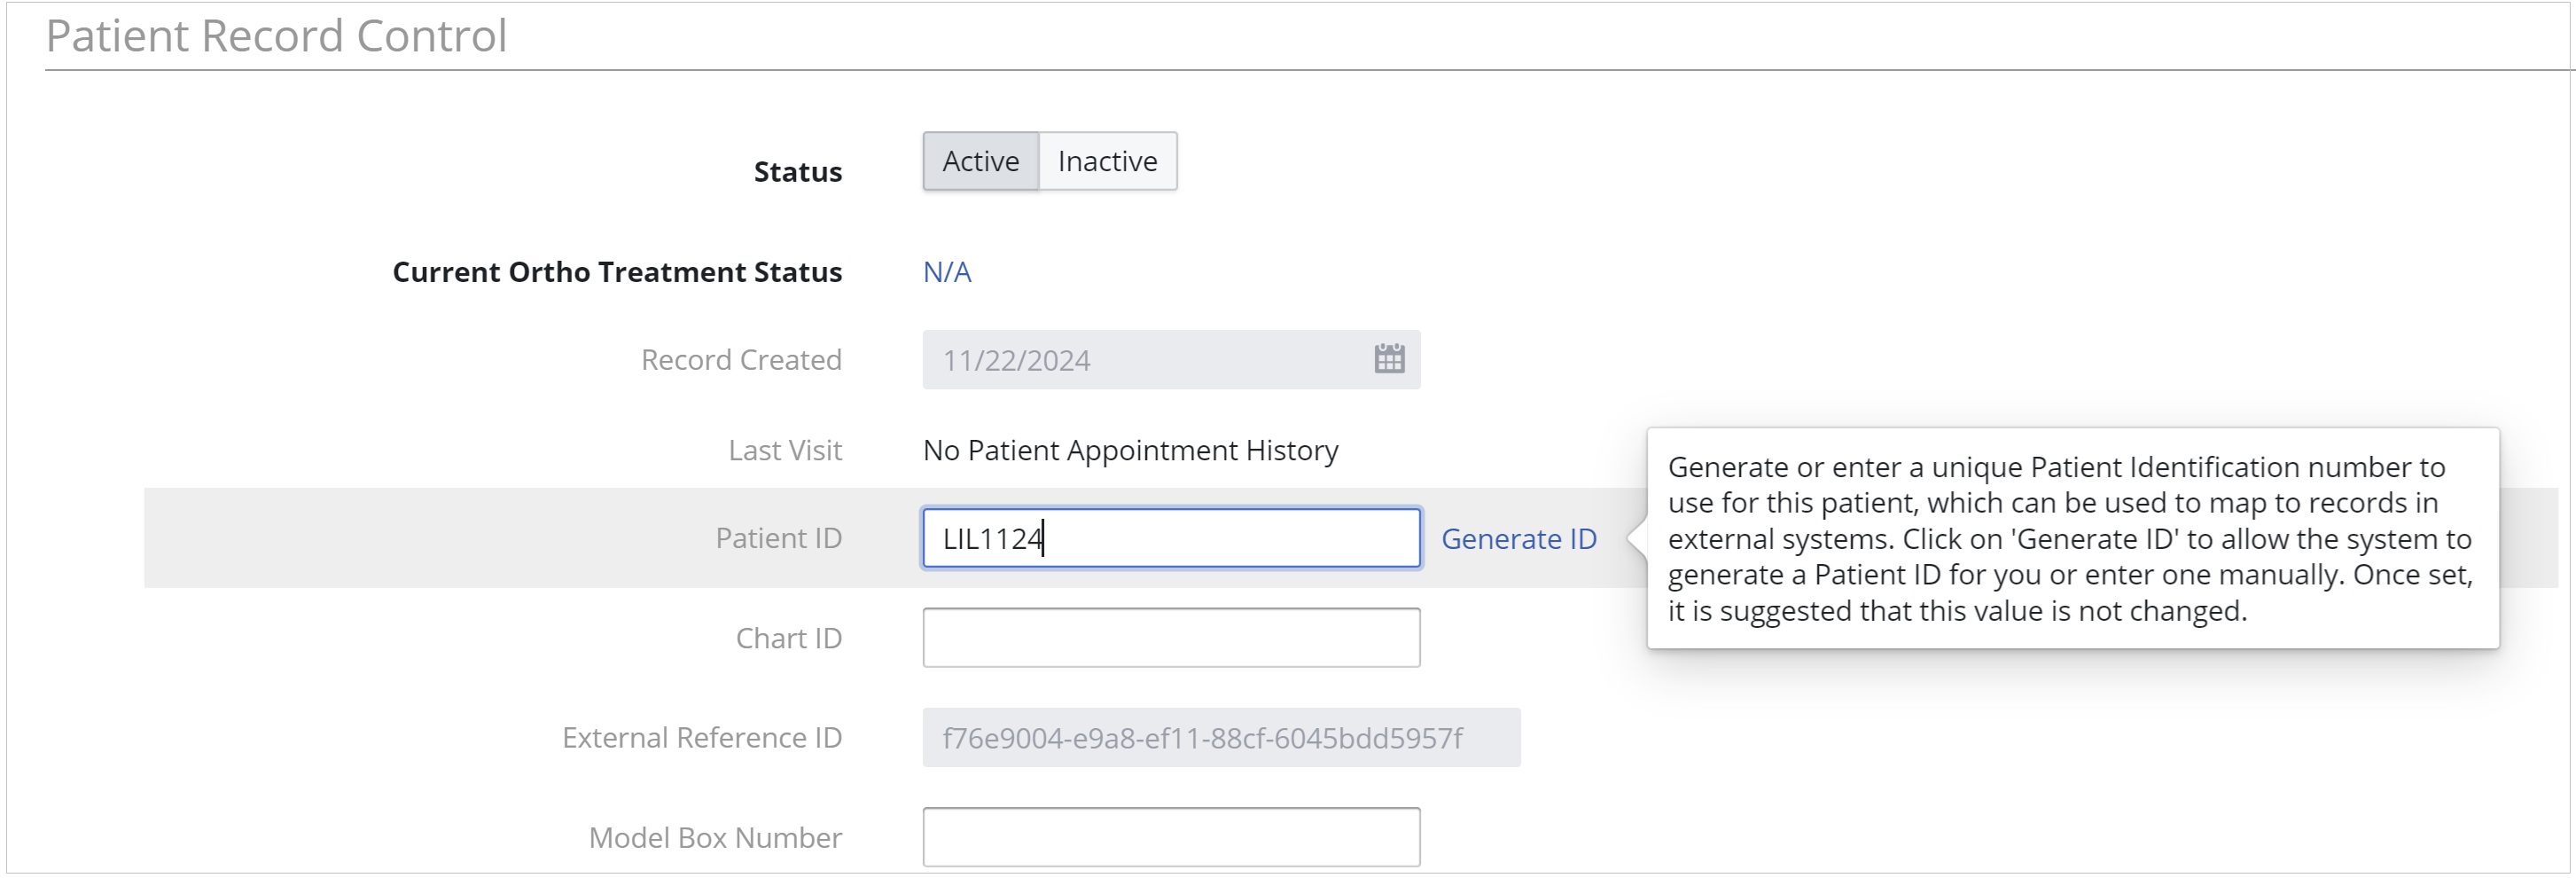This screenshot has height=878, width=2576.
Task: Click the Current Ortho Treatment Status label
Action: 617,272
